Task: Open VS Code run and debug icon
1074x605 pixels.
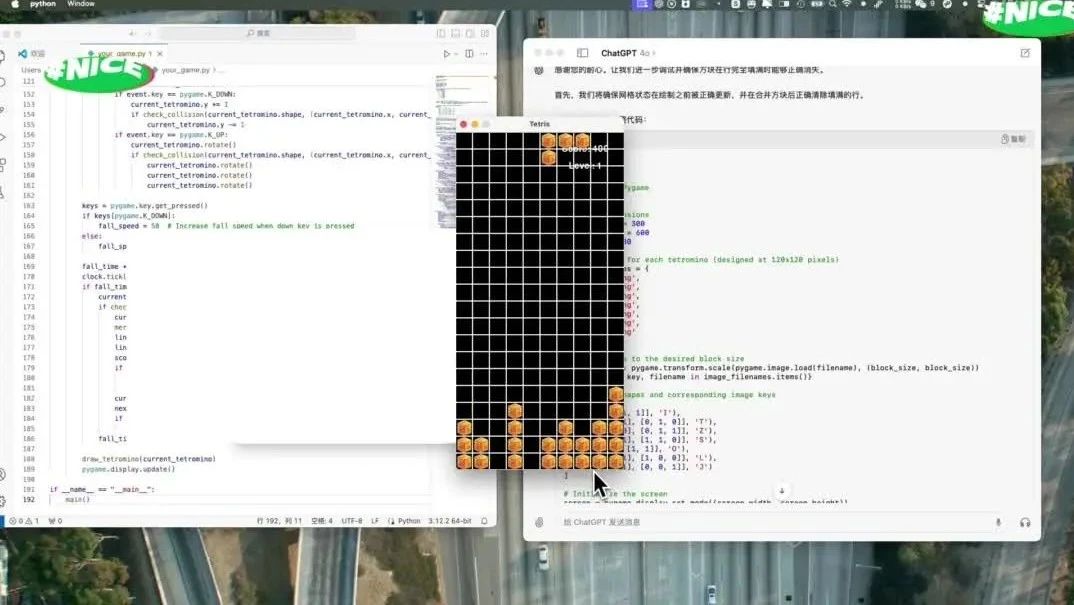Action: 3,137
